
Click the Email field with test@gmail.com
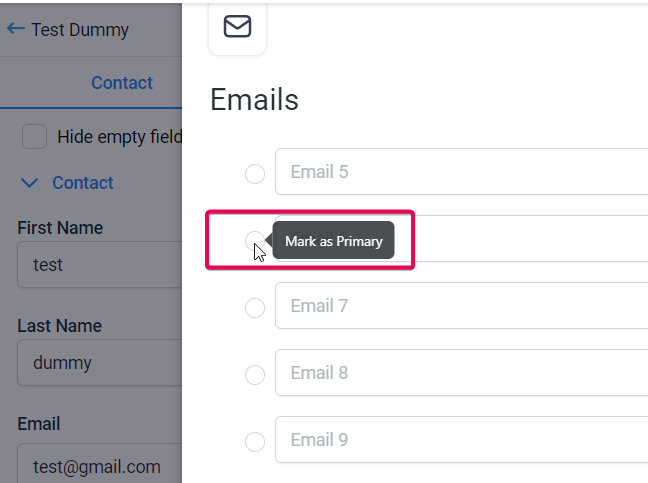click(100, 463)
